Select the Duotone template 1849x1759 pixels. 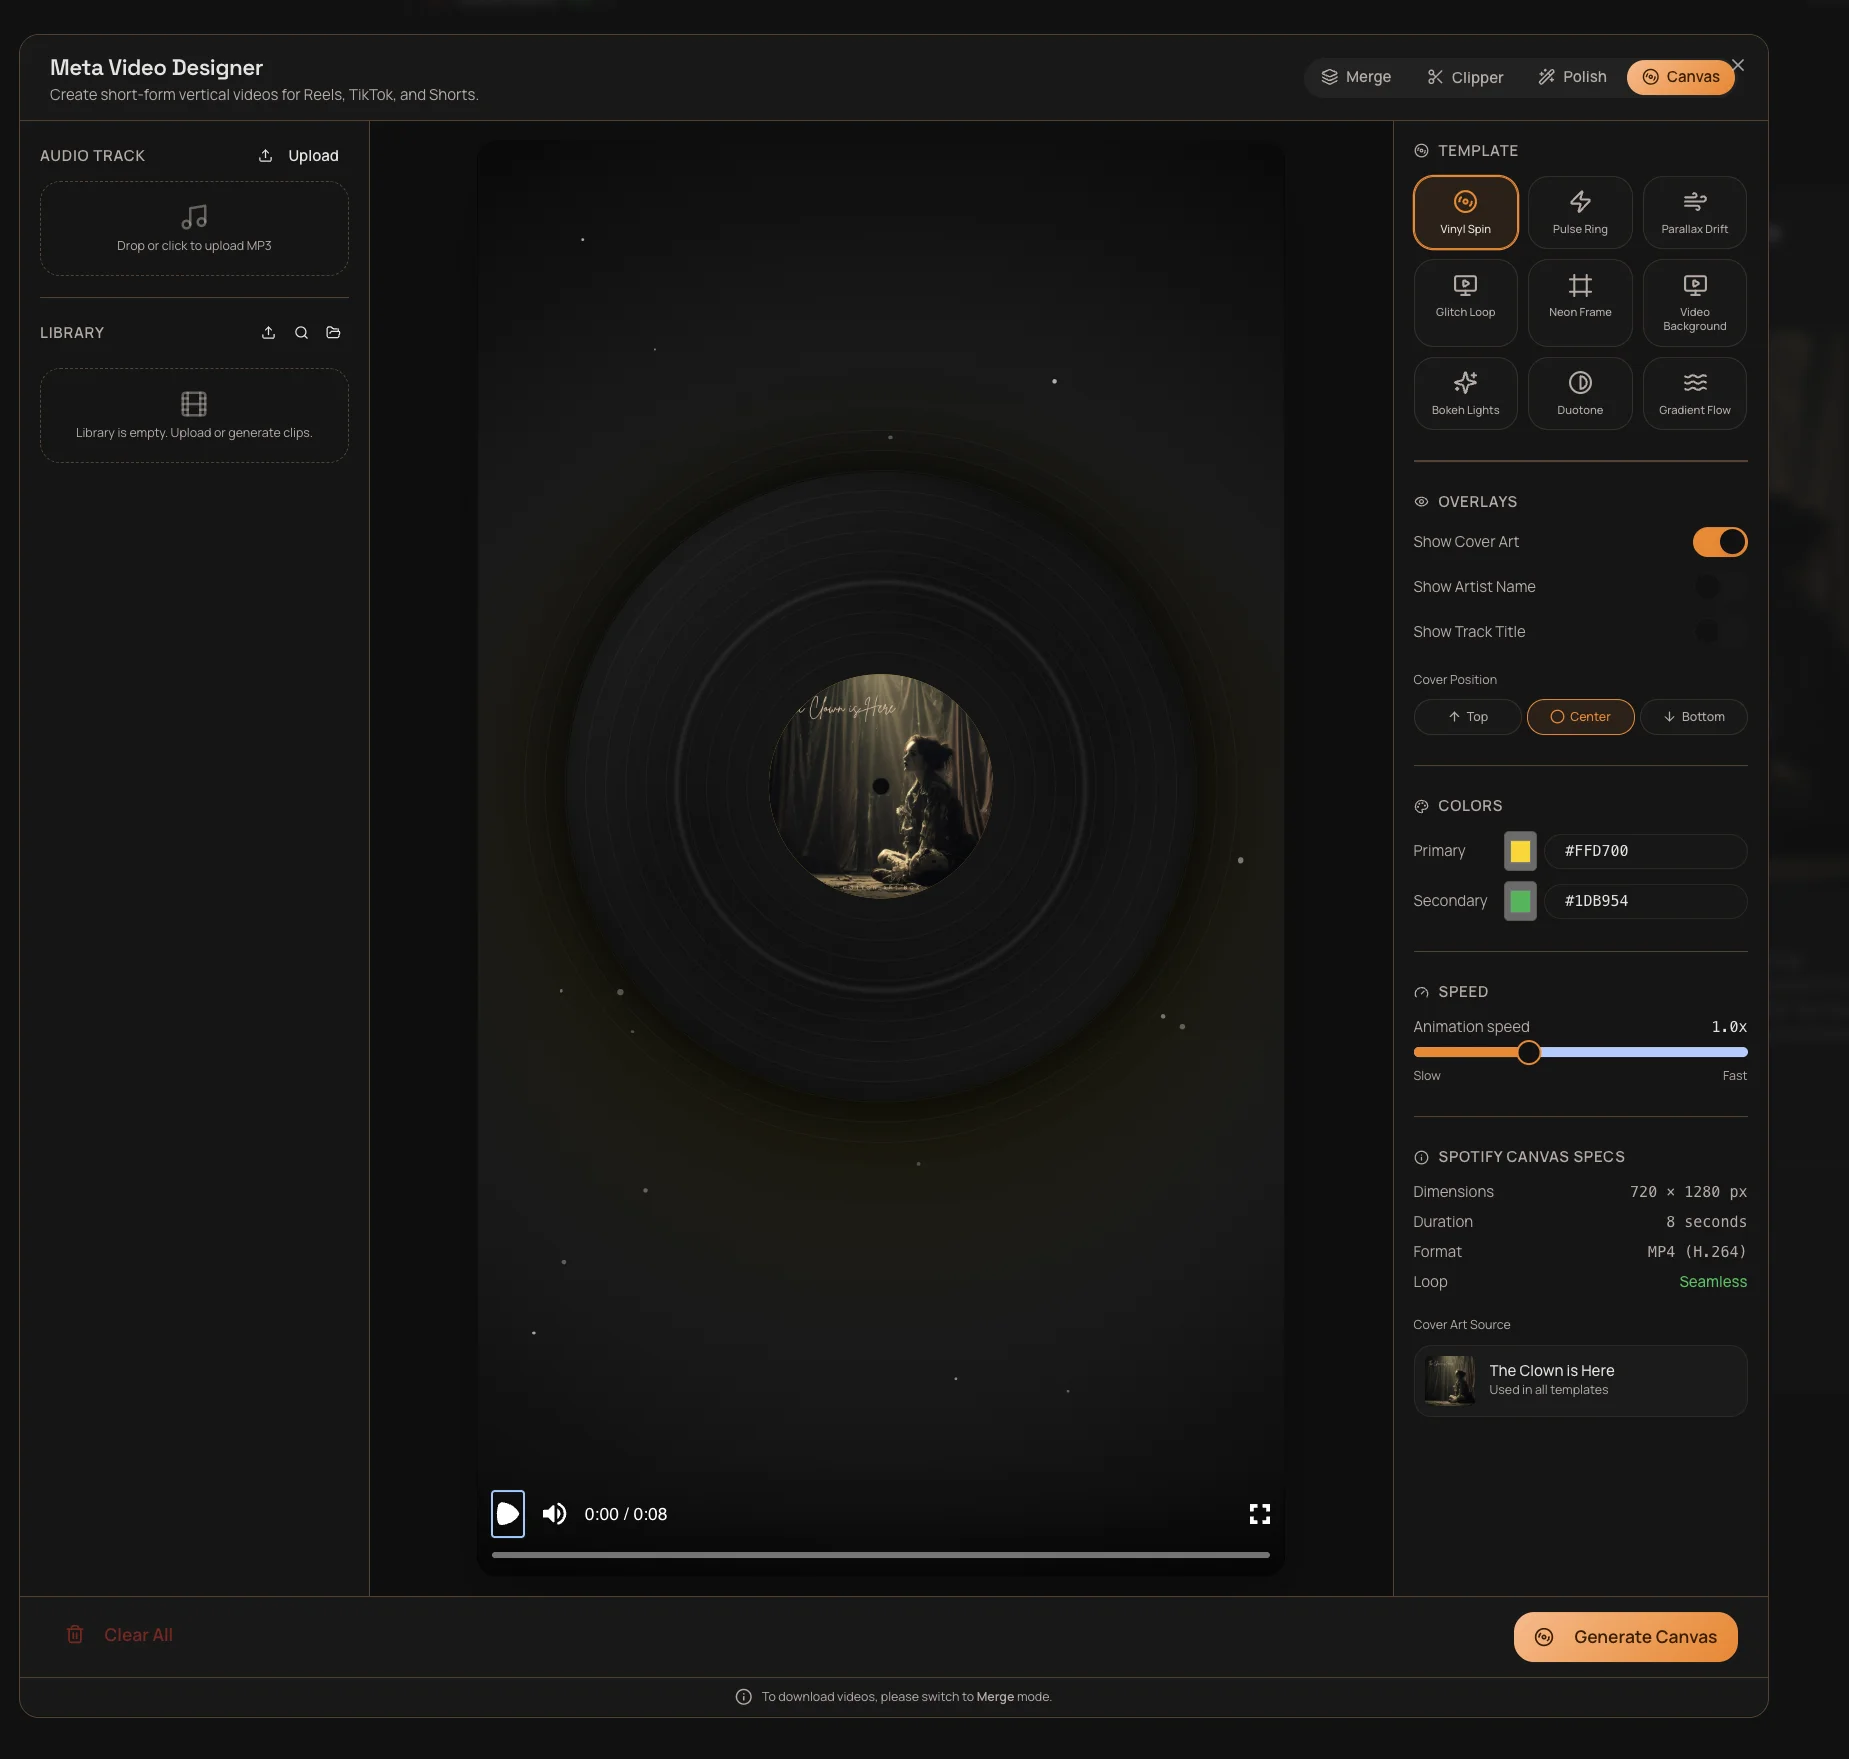1580,394
